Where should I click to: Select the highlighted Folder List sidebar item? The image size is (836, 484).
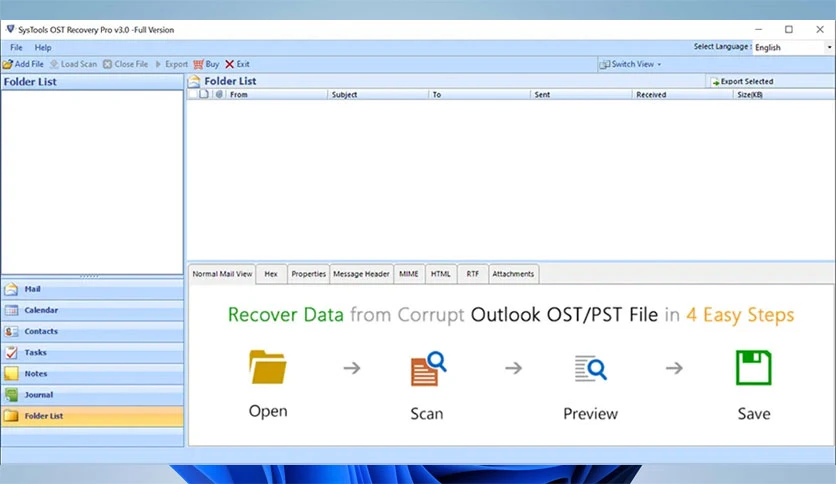(x=92, y=416)
